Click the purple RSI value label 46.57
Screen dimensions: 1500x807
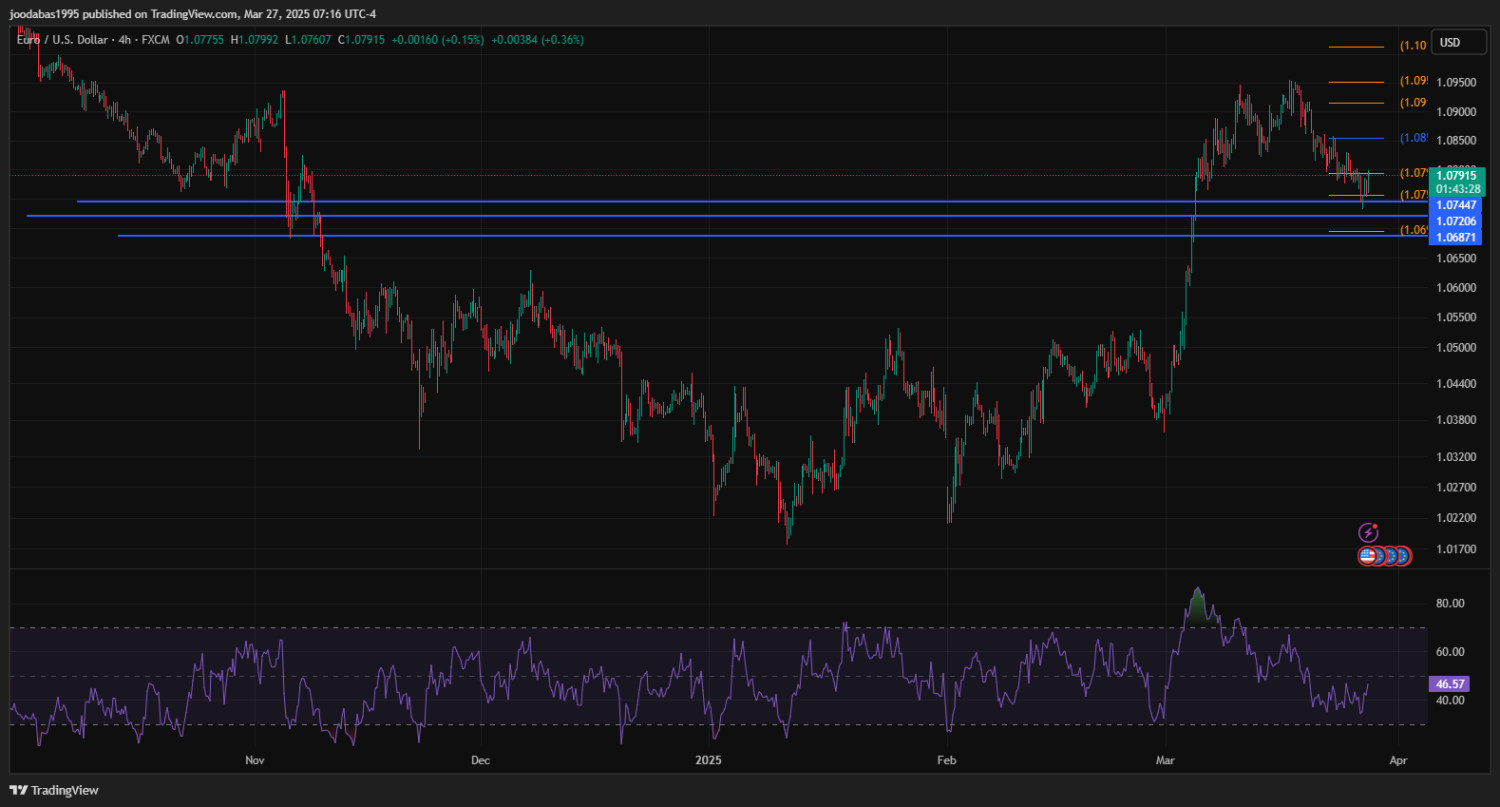(x=1449, y=685)
